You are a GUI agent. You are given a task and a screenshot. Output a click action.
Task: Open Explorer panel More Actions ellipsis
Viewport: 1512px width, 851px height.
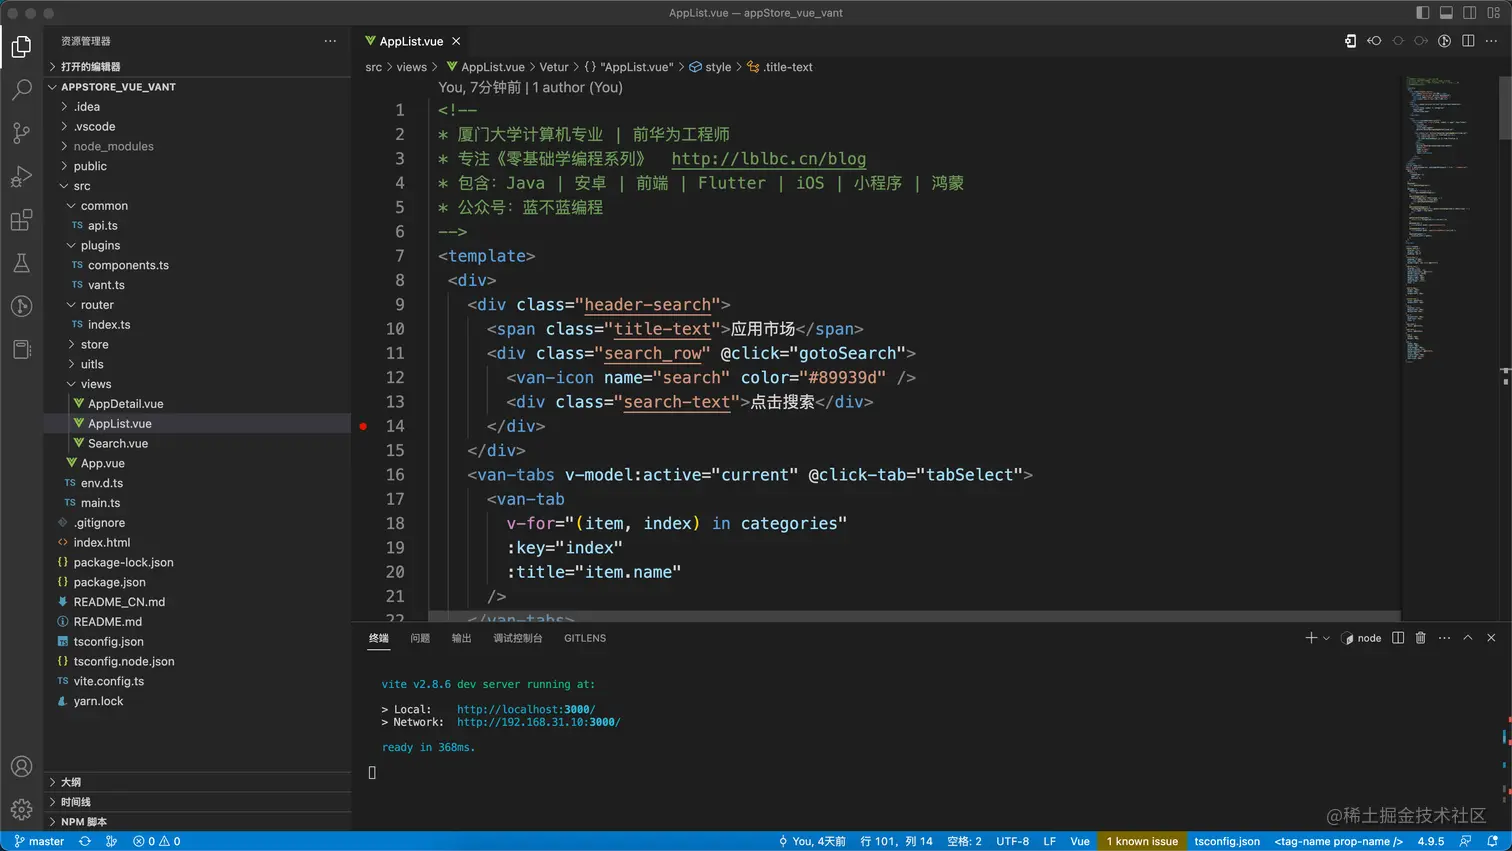pyautogui.click(x=330, y=41)
